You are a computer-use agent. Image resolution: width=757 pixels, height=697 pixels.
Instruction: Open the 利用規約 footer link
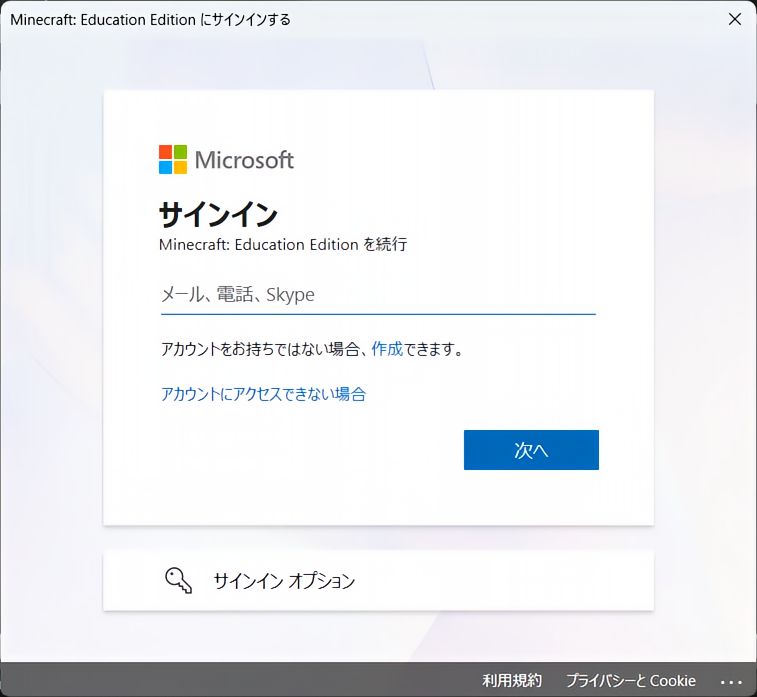pos(512,681)
